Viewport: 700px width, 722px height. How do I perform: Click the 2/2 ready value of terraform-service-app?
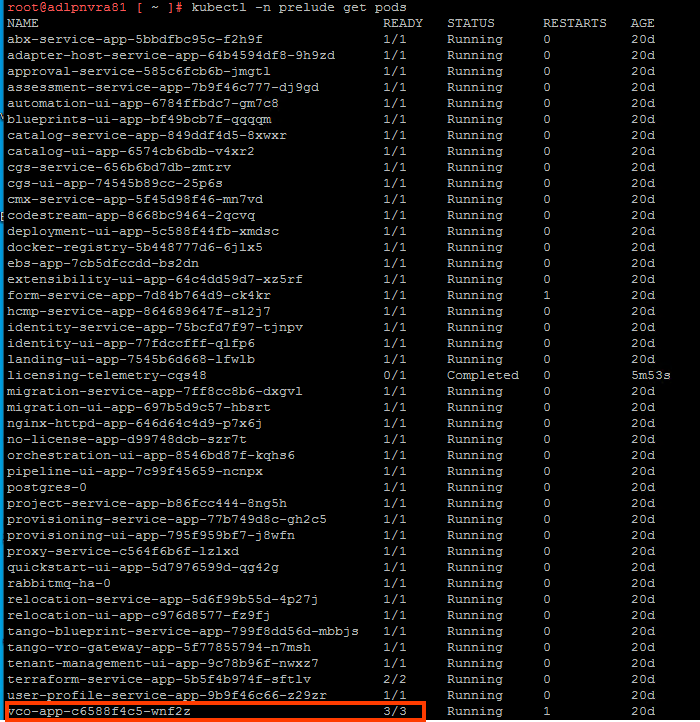[x=395, y=679]
